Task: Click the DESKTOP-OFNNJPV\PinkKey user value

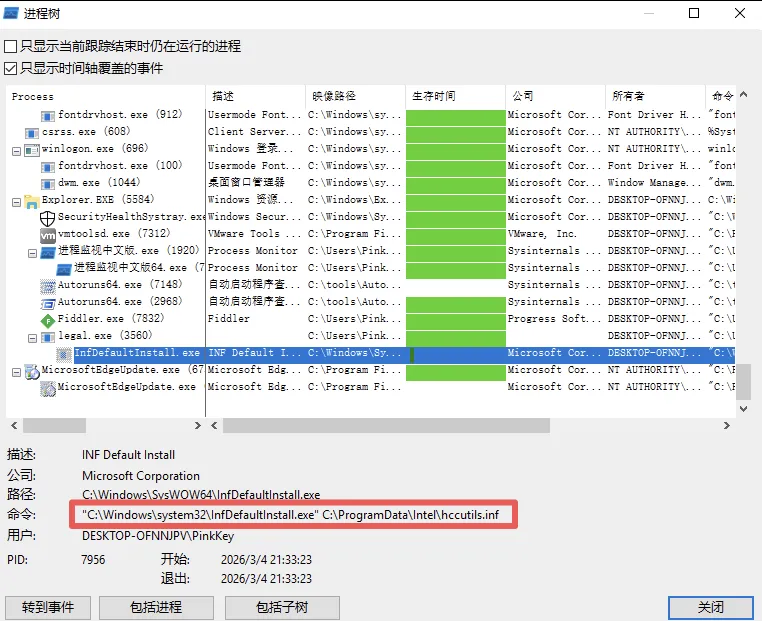Action: pos(158,536)
